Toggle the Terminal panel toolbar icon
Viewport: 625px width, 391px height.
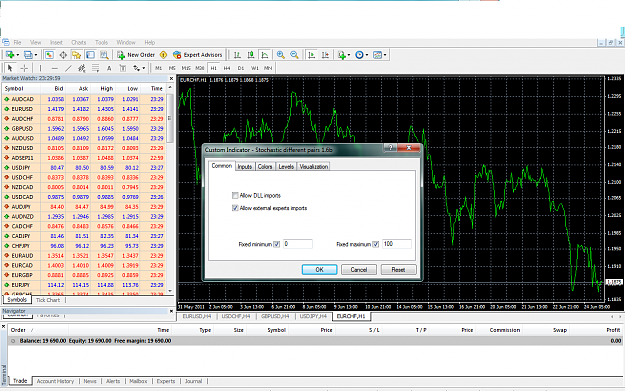point(90,55)
